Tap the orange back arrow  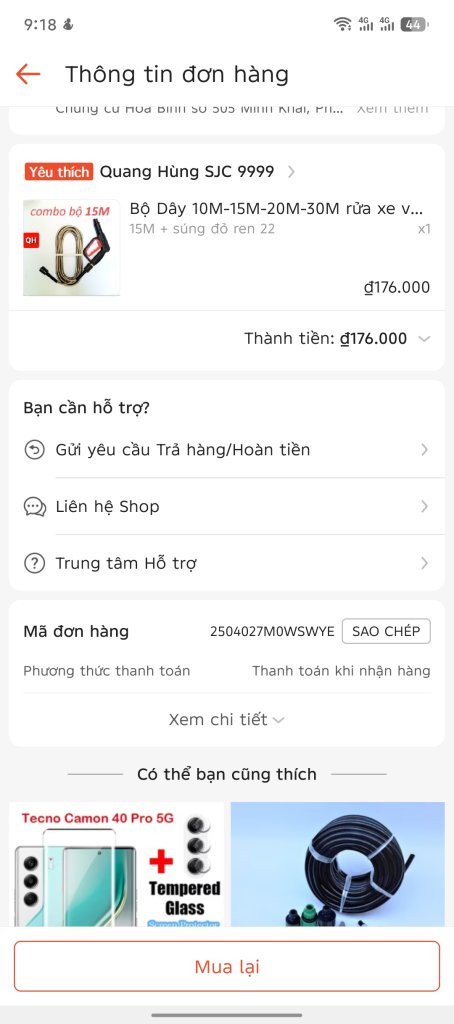pyautogui.click(x=28, y=74)
